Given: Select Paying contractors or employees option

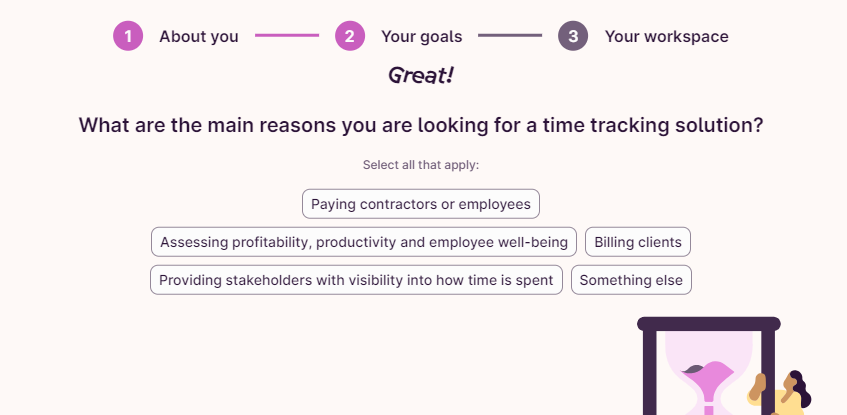Looking at the screenshot, I should click(x=421, y=204).
